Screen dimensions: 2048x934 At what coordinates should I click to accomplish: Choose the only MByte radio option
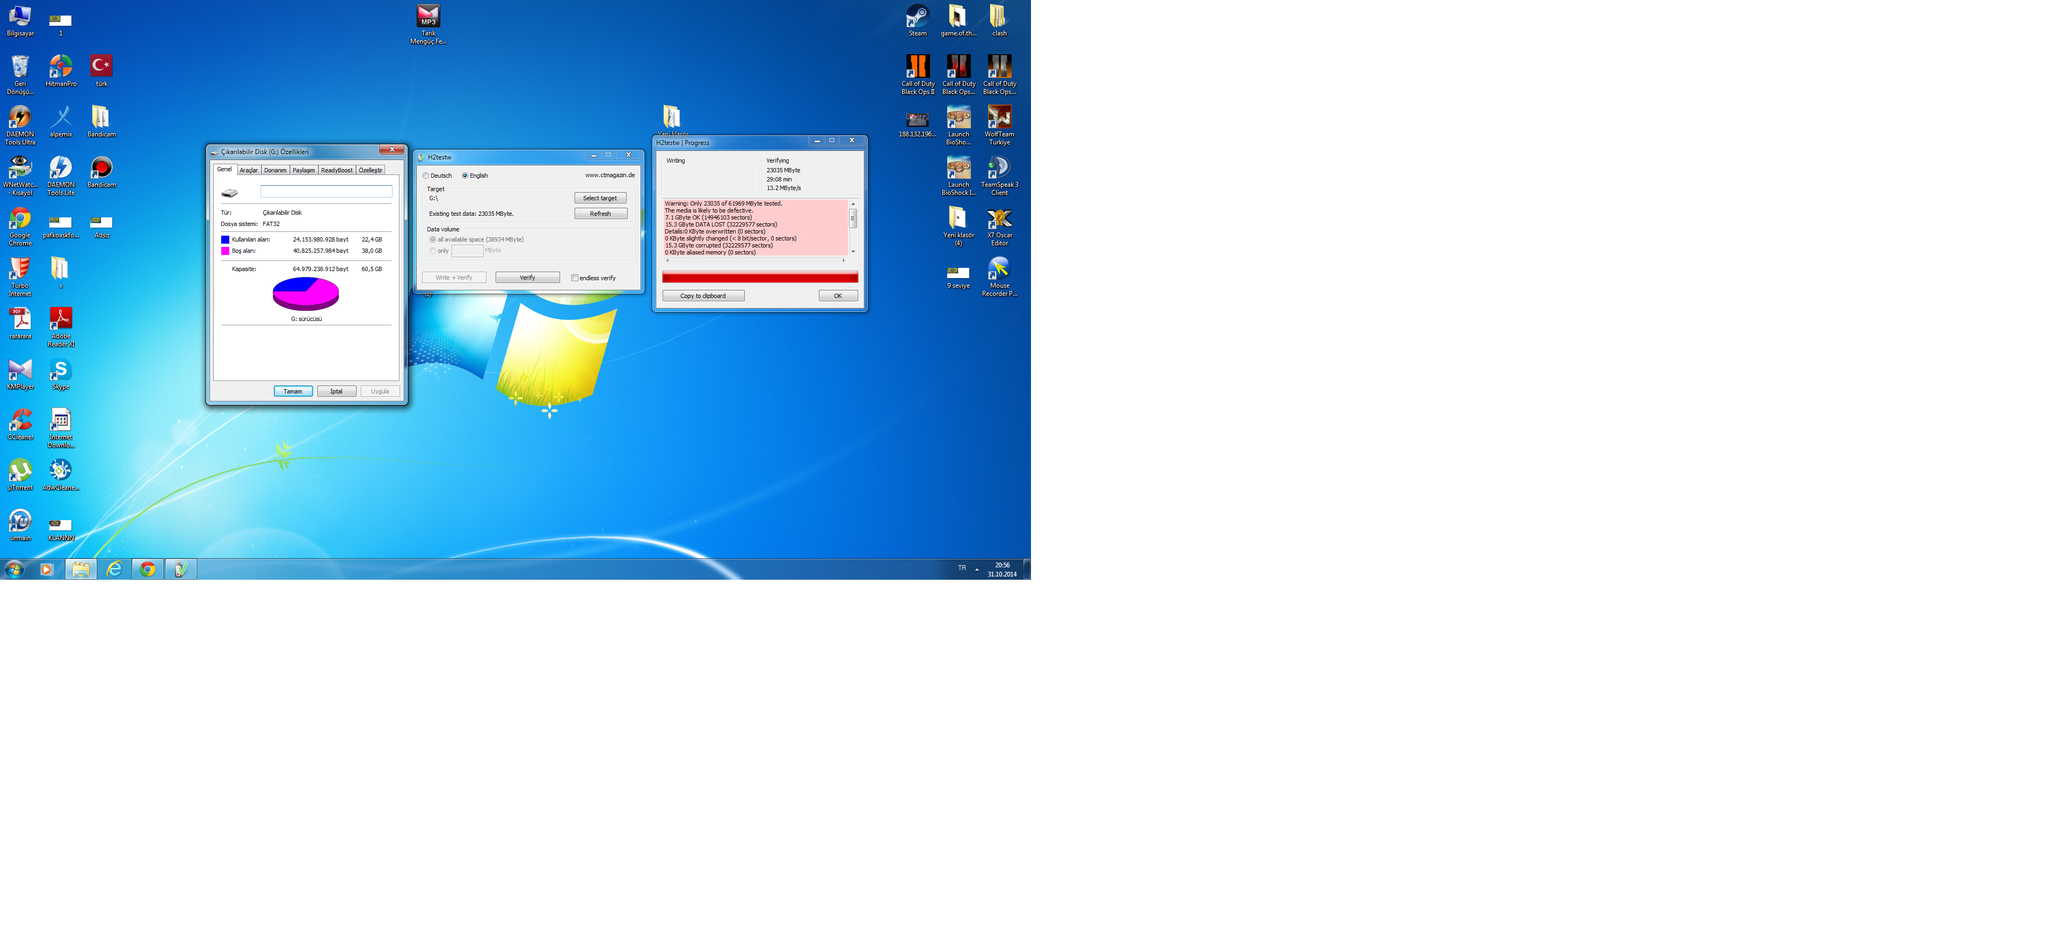(432, 251)
